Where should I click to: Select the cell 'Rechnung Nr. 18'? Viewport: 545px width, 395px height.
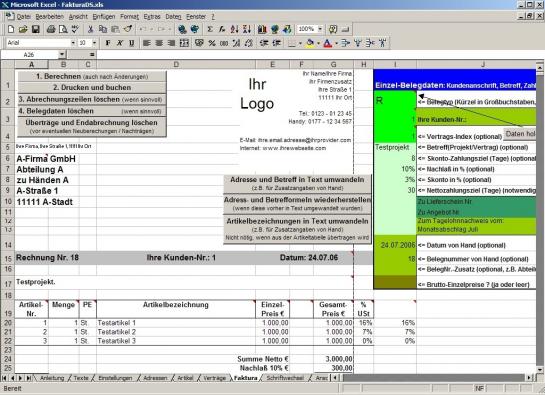pos(47,258)
